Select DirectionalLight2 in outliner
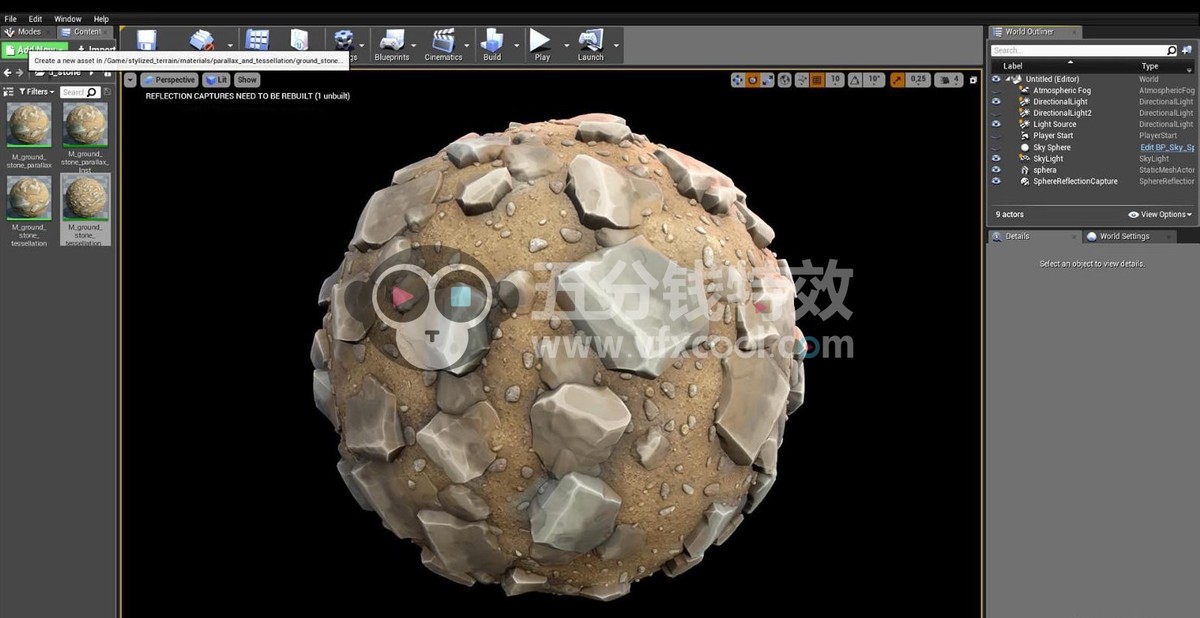Screen dimensions: 1200x618 [x=1062, y=113]
